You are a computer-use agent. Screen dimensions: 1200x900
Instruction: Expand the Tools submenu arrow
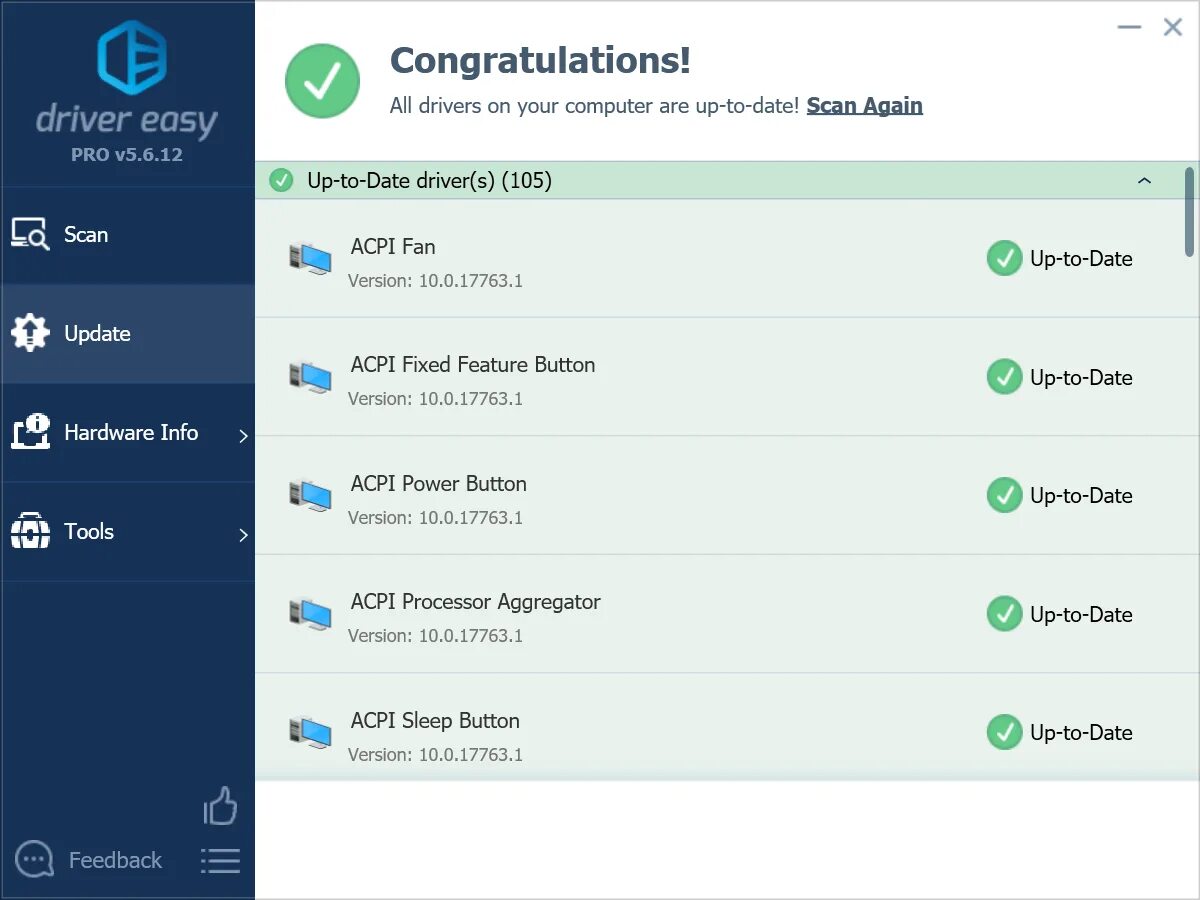click(x=243, y=535)
